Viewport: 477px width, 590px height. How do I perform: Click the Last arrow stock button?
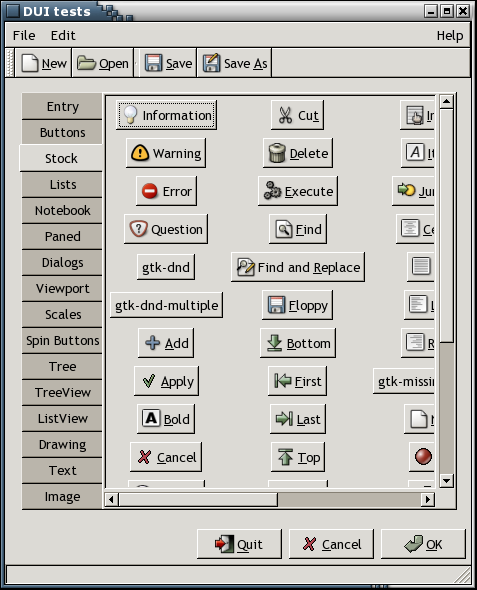[x=298, y=419]
